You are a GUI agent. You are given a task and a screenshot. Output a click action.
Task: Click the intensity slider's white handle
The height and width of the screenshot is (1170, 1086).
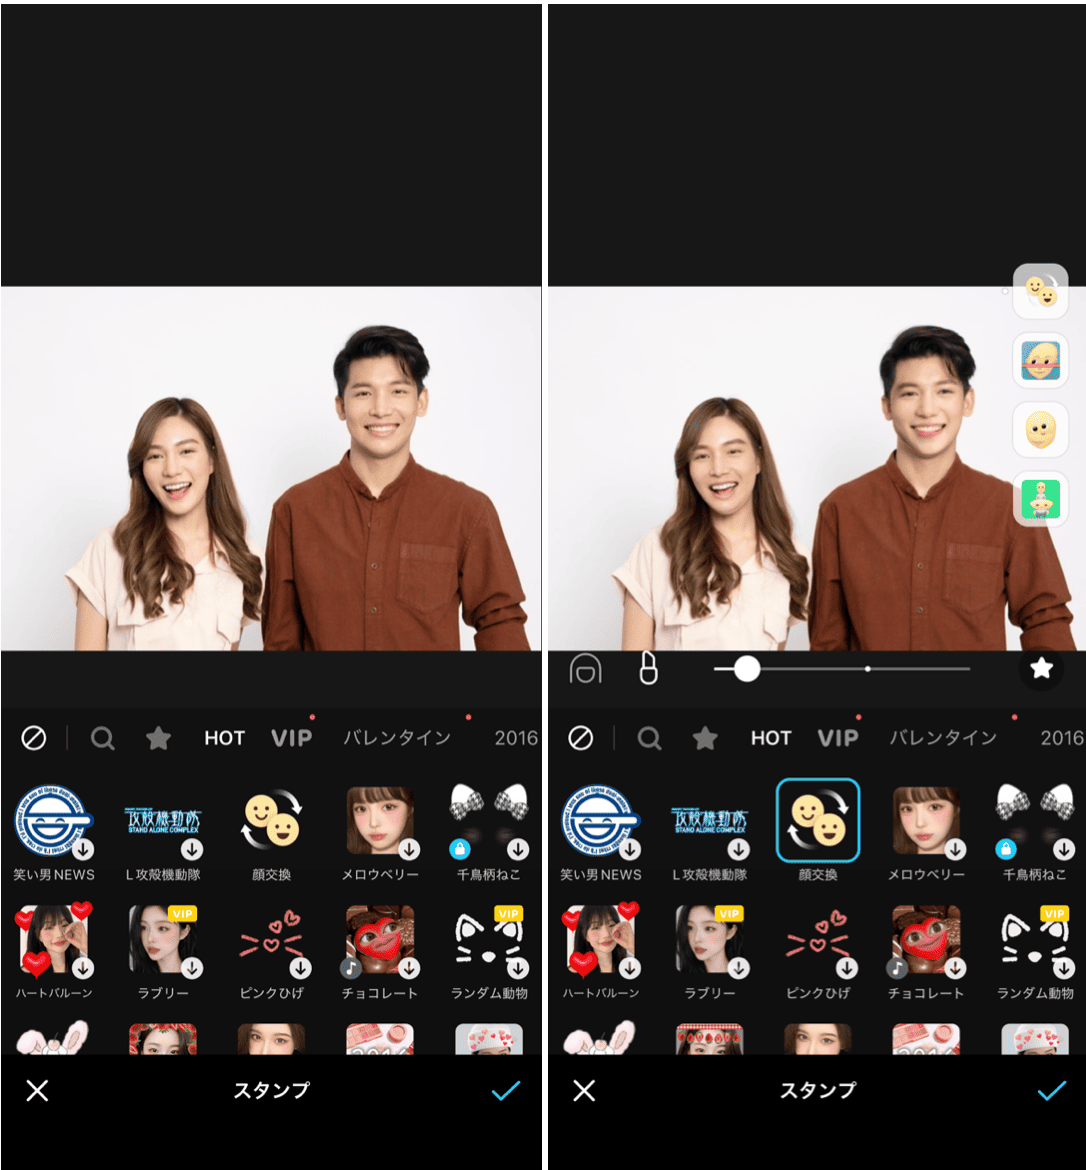tap(747, 669)
